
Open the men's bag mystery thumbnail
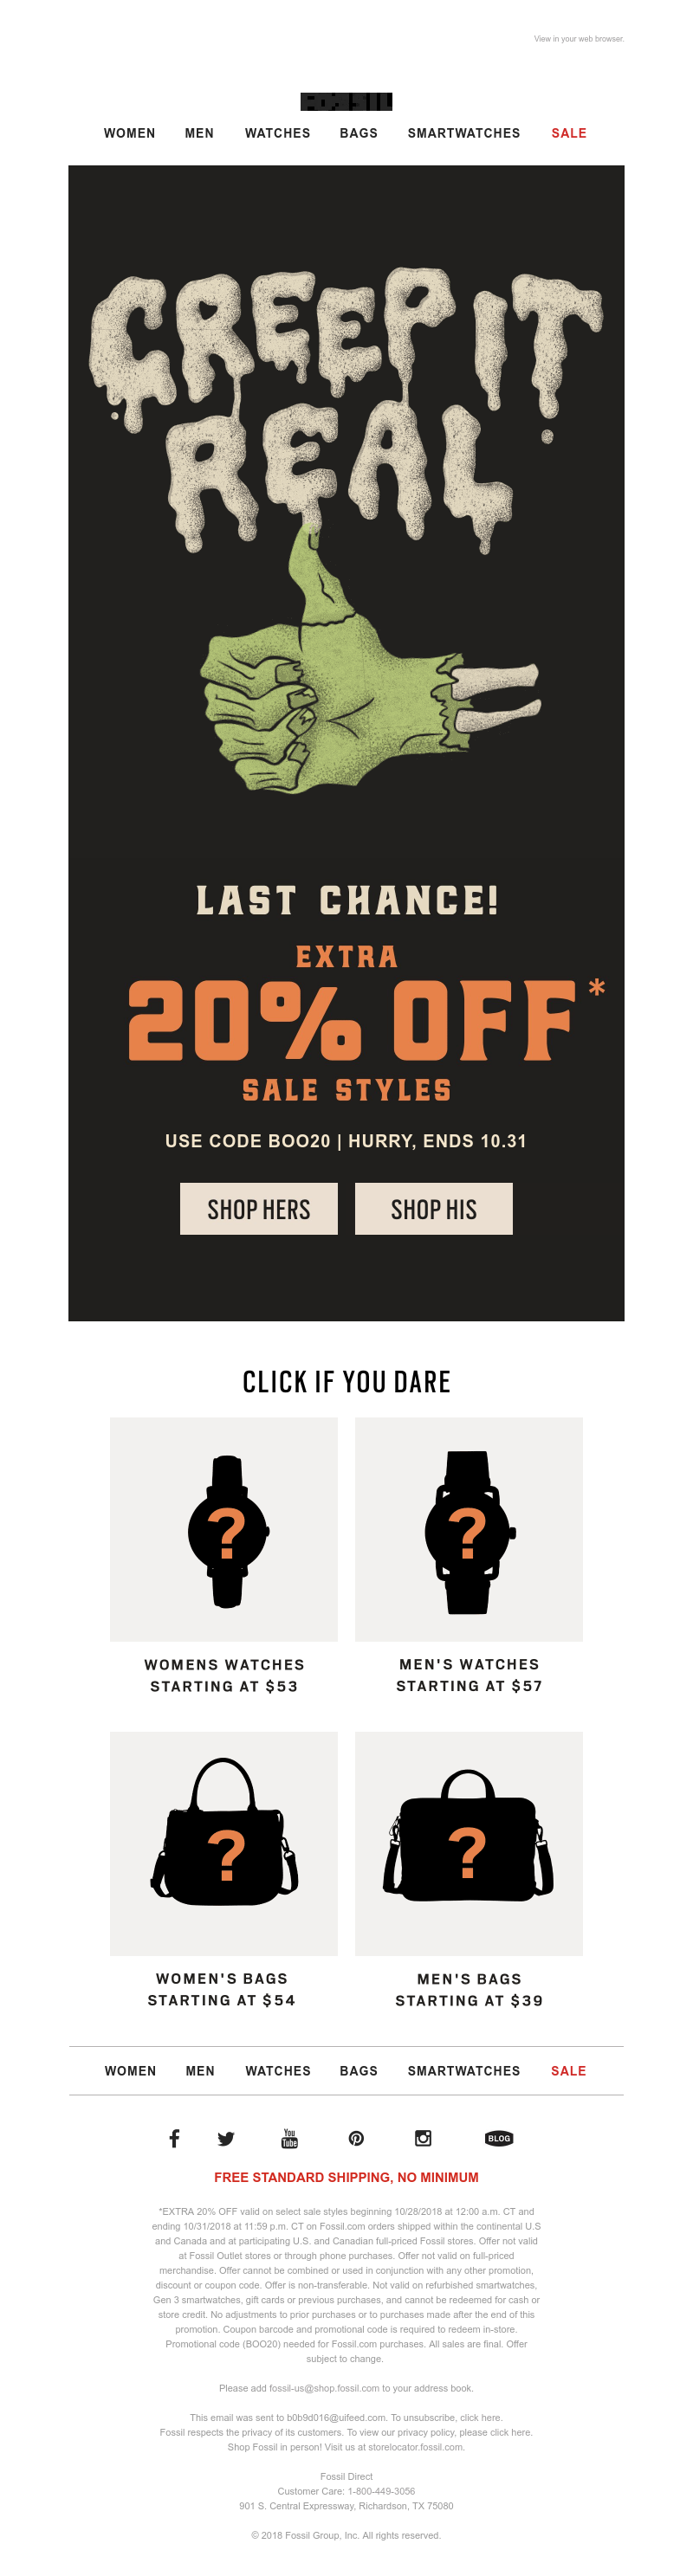(x=469, y=1843)
